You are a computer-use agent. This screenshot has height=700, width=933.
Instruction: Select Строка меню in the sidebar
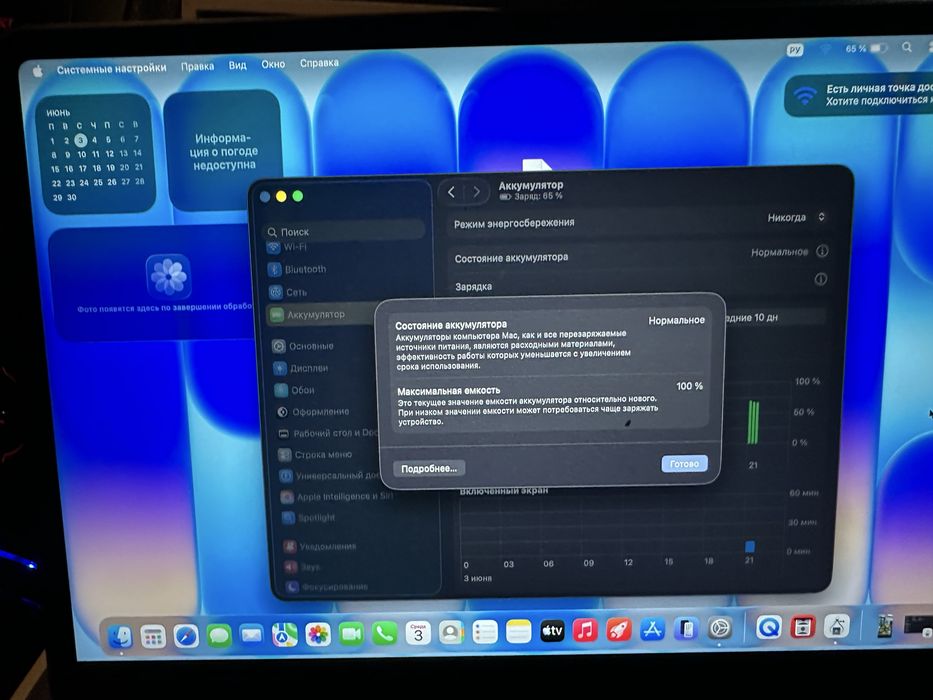316,455
